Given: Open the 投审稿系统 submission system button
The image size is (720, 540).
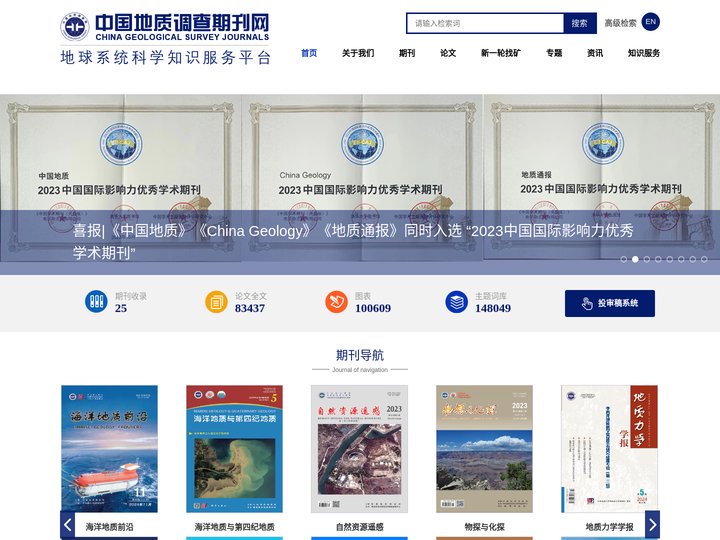Looking at the screenshot, I should click(x=610, y=303).
